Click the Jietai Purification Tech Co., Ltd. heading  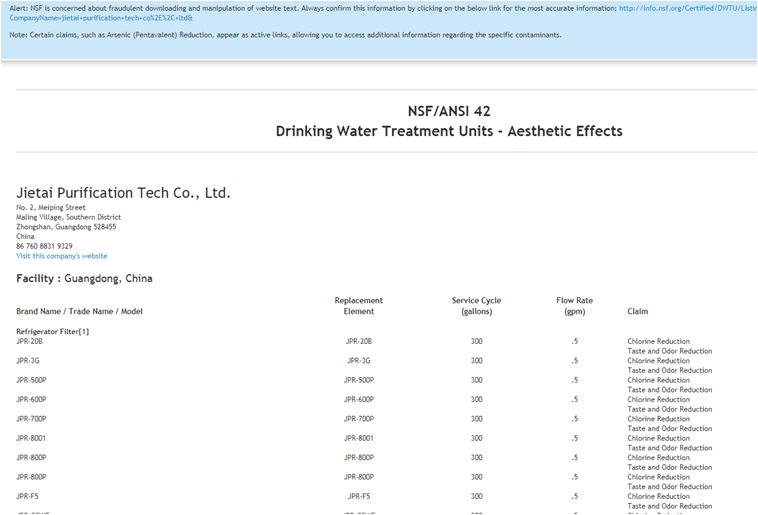pyautogui.click(x=123, y=193)
